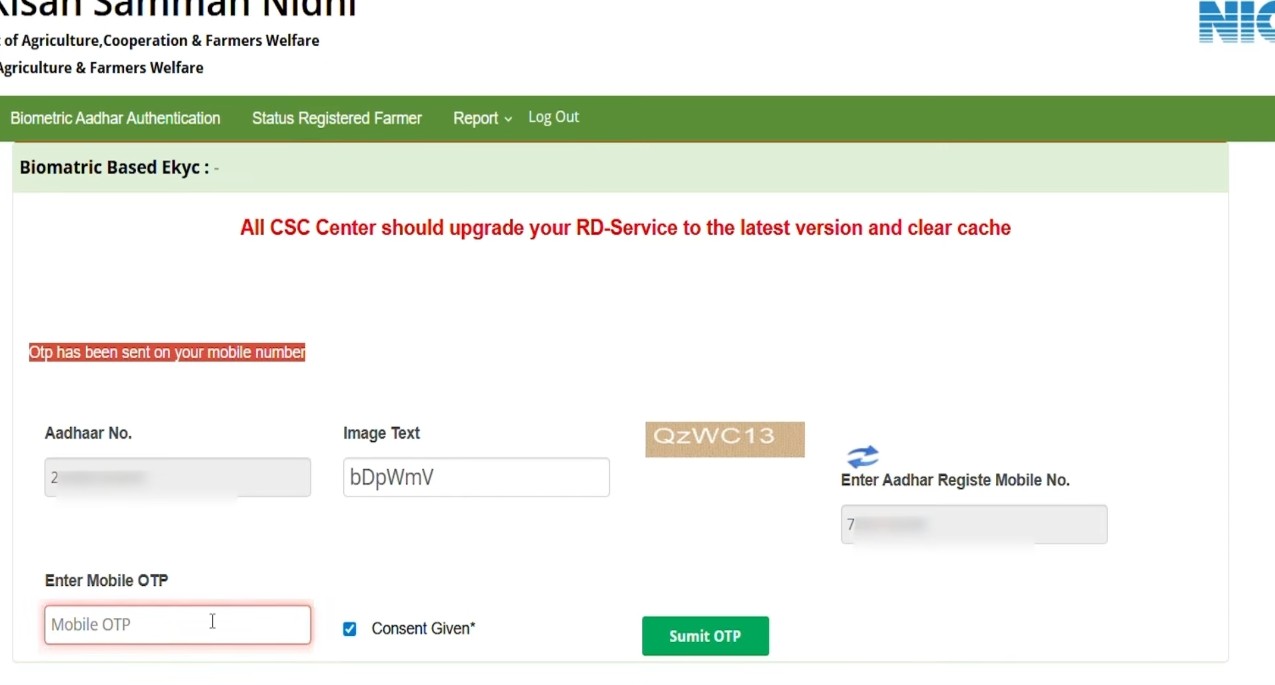Open the Report dropdown menu
1275x685 pixels.
click(x=476, y=118)
